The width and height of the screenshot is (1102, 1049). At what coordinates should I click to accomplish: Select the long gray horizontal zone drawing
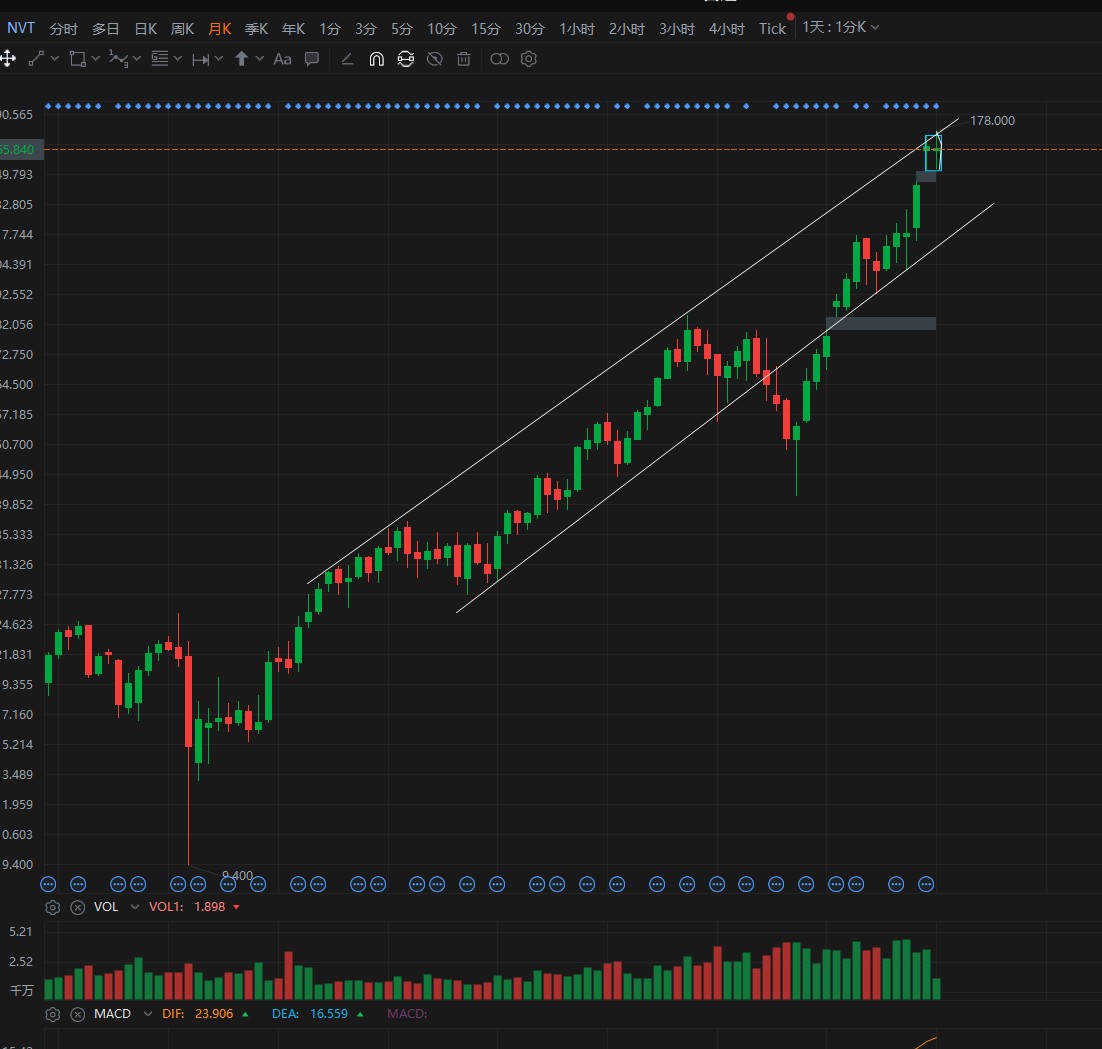(x=881, y=323)
